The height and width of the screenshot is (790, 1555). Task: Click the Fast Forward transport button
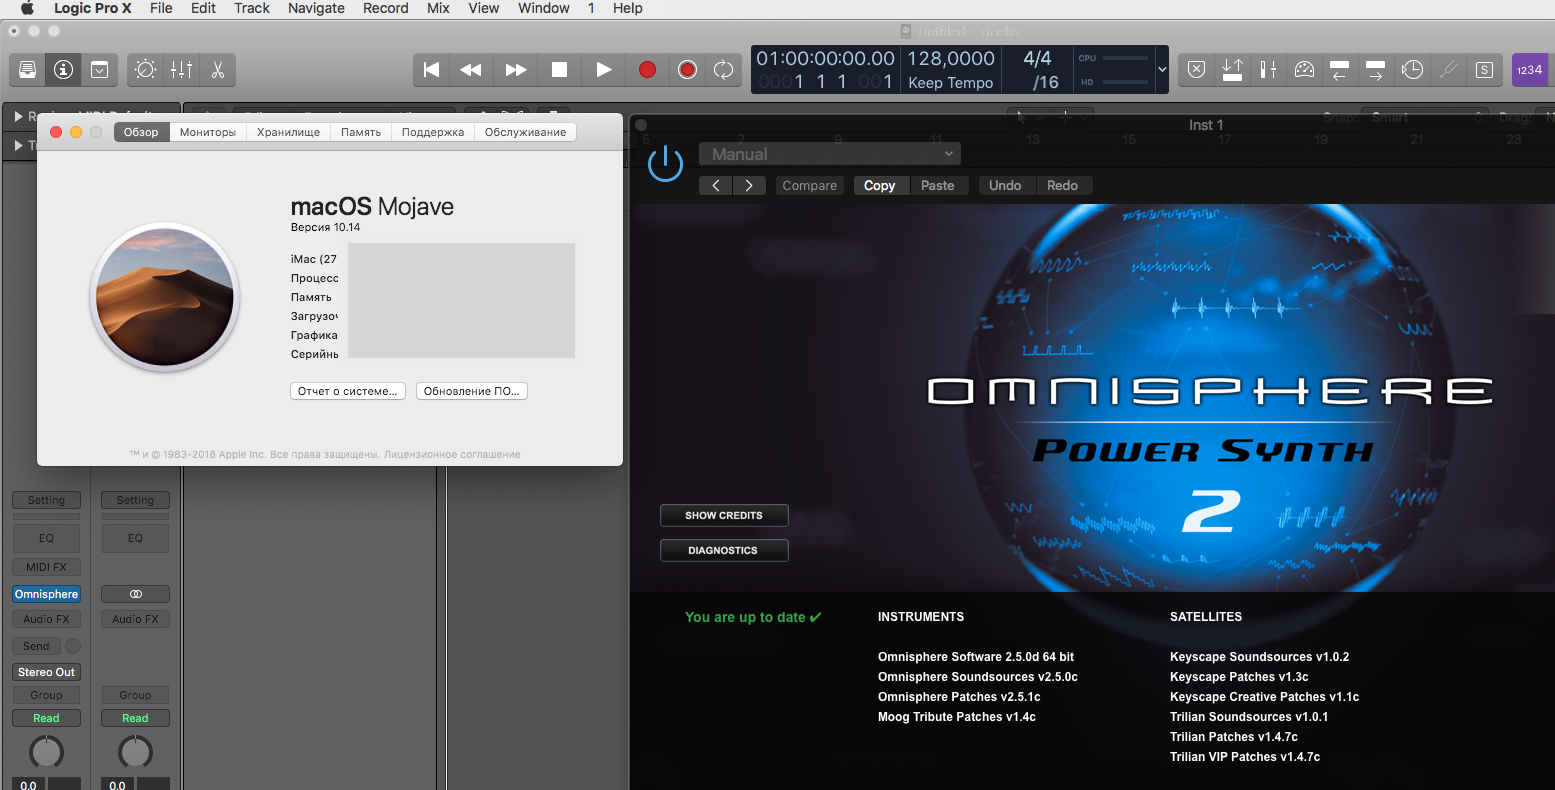(516, 70)
